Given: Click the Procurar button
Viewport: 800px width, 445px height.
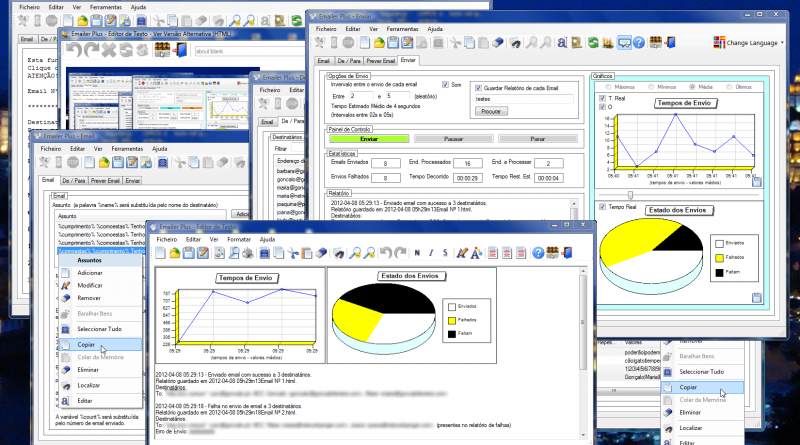Looking at the screenshot, I should coord(489,112).
